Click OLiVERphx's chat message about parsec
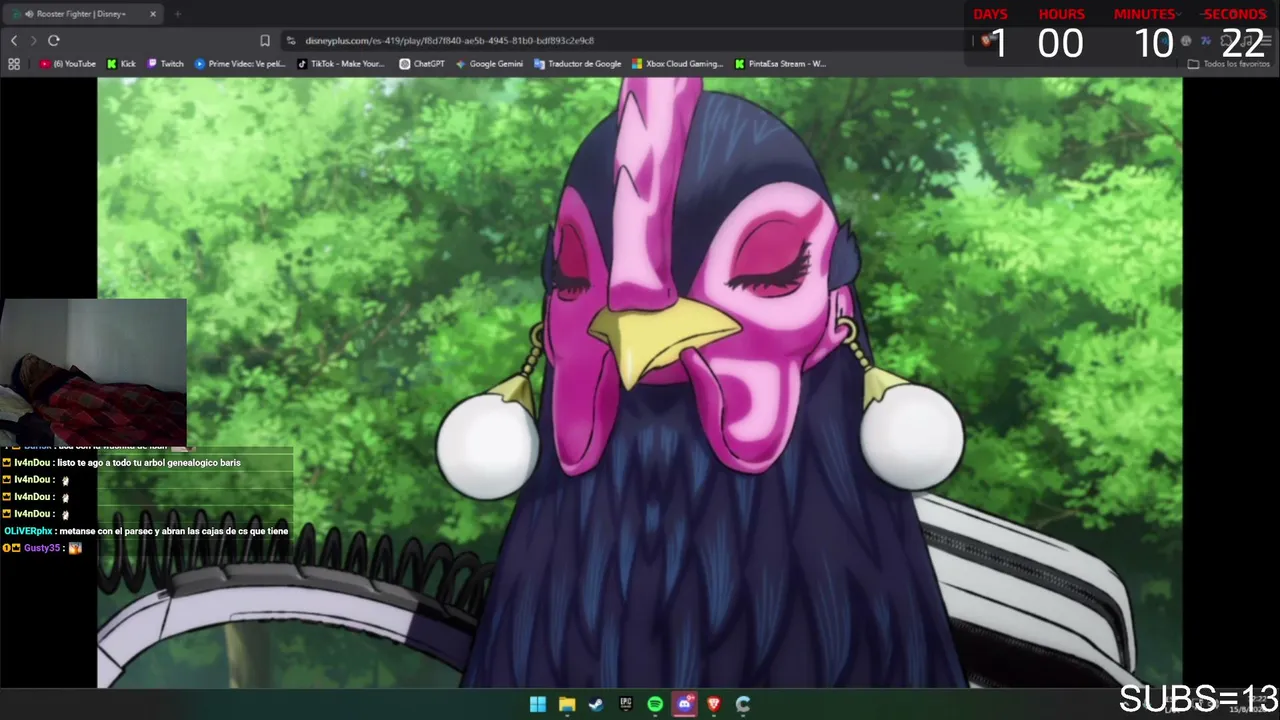 tap(146, 531)
